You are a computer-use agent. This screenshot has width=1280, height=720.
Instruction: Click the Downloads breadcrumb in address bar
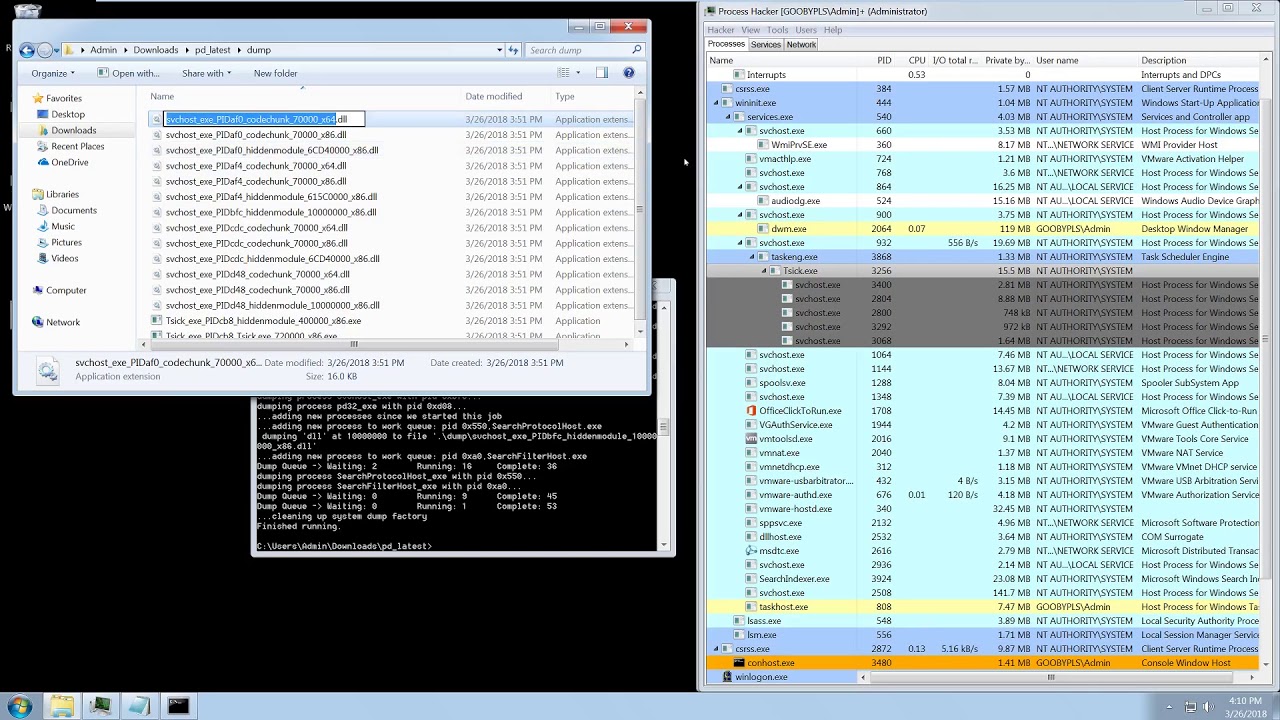tap(155, 50)
